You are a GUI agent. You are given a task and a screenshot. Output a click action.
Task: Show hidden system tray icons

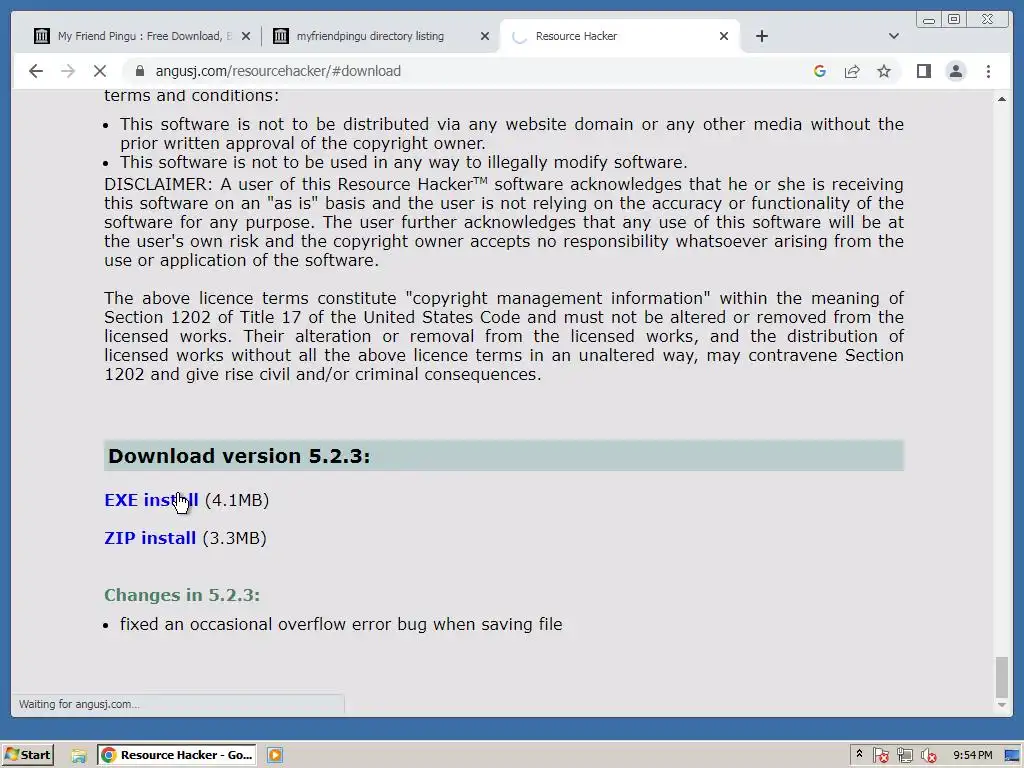[x=859, y=754]
